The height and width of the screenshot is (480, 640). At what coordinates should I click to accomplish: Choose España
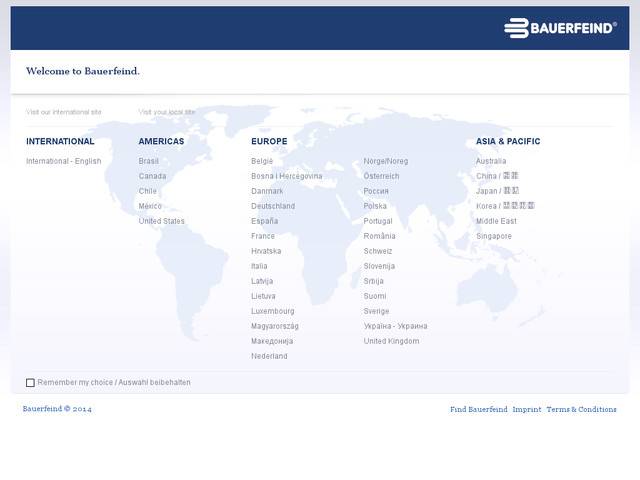click(x=264, y=221)
